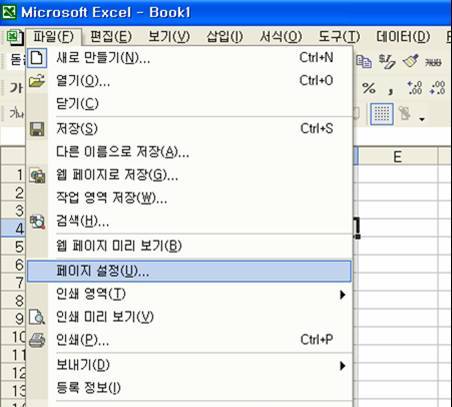
Task: Open the 데이터(D) menu
Action: 403,37
